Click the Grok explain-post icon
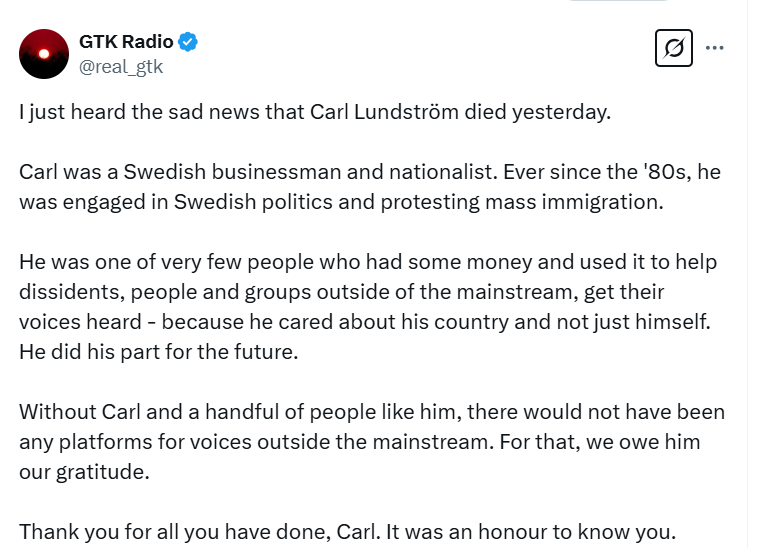776x548 pixels. tap(673, 47)
